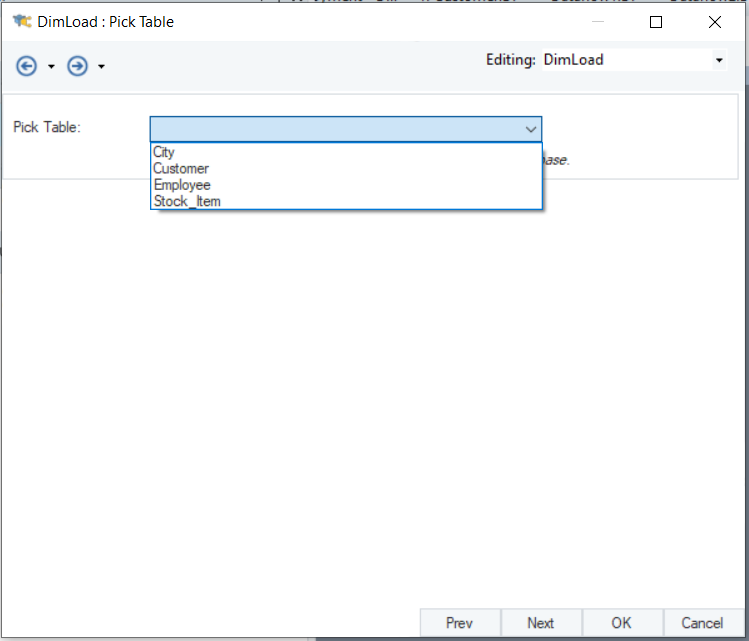The height and width of the screenshot is (641, 749).
Task: Collapse the Pick Table chevron
Action: click(530, 129)
